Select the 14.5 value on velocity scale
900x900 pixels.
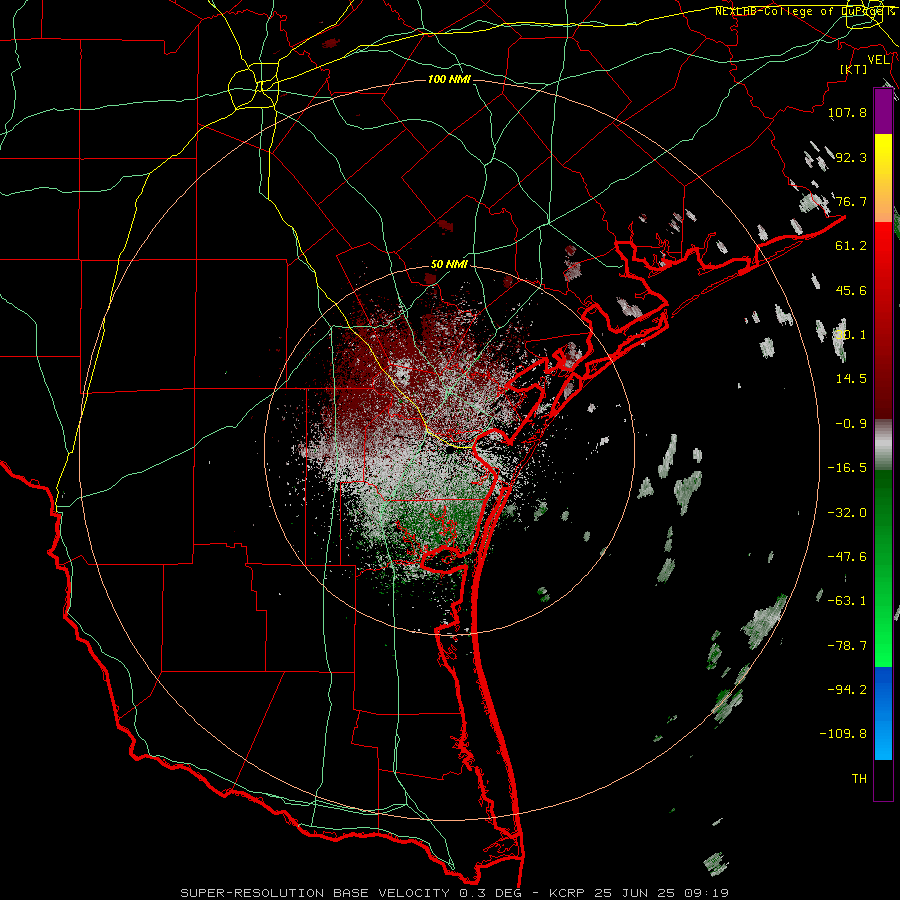[x=851, y=379]
